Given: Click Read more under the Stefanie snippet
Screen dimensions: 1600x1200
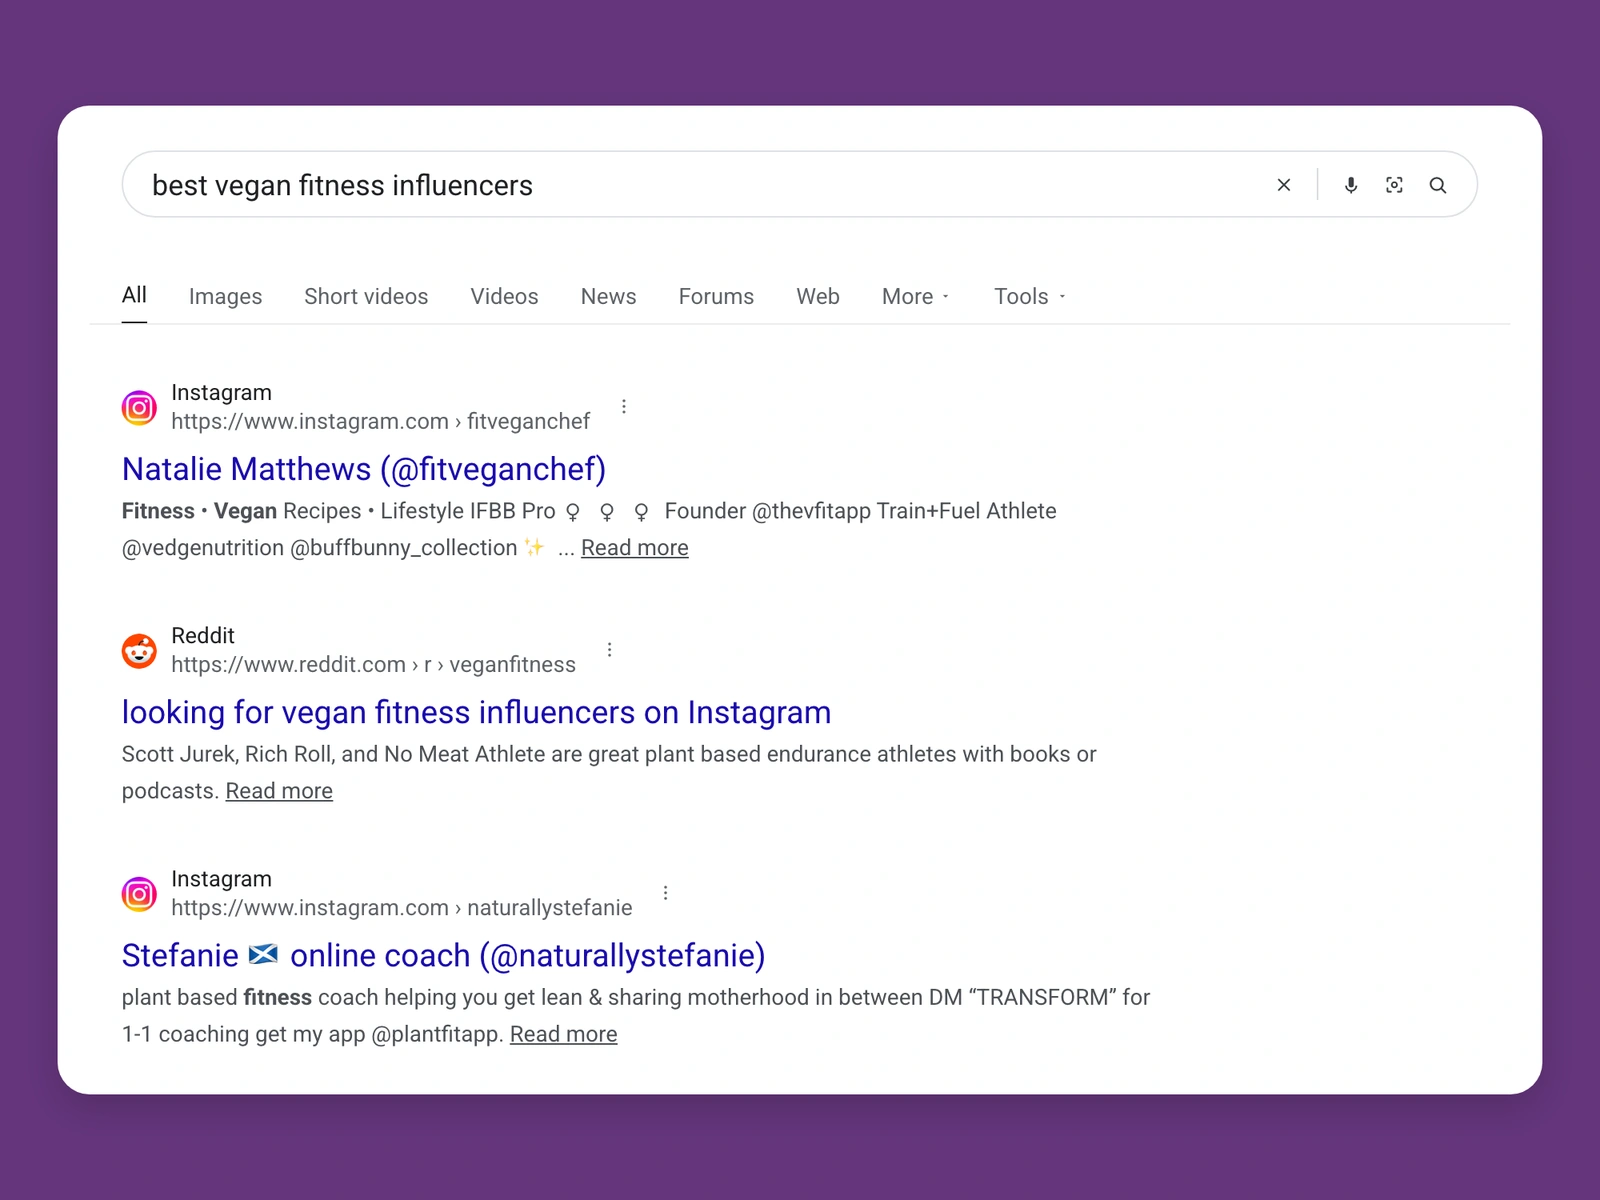Looking at the screenshot, I should point(564,1034).
